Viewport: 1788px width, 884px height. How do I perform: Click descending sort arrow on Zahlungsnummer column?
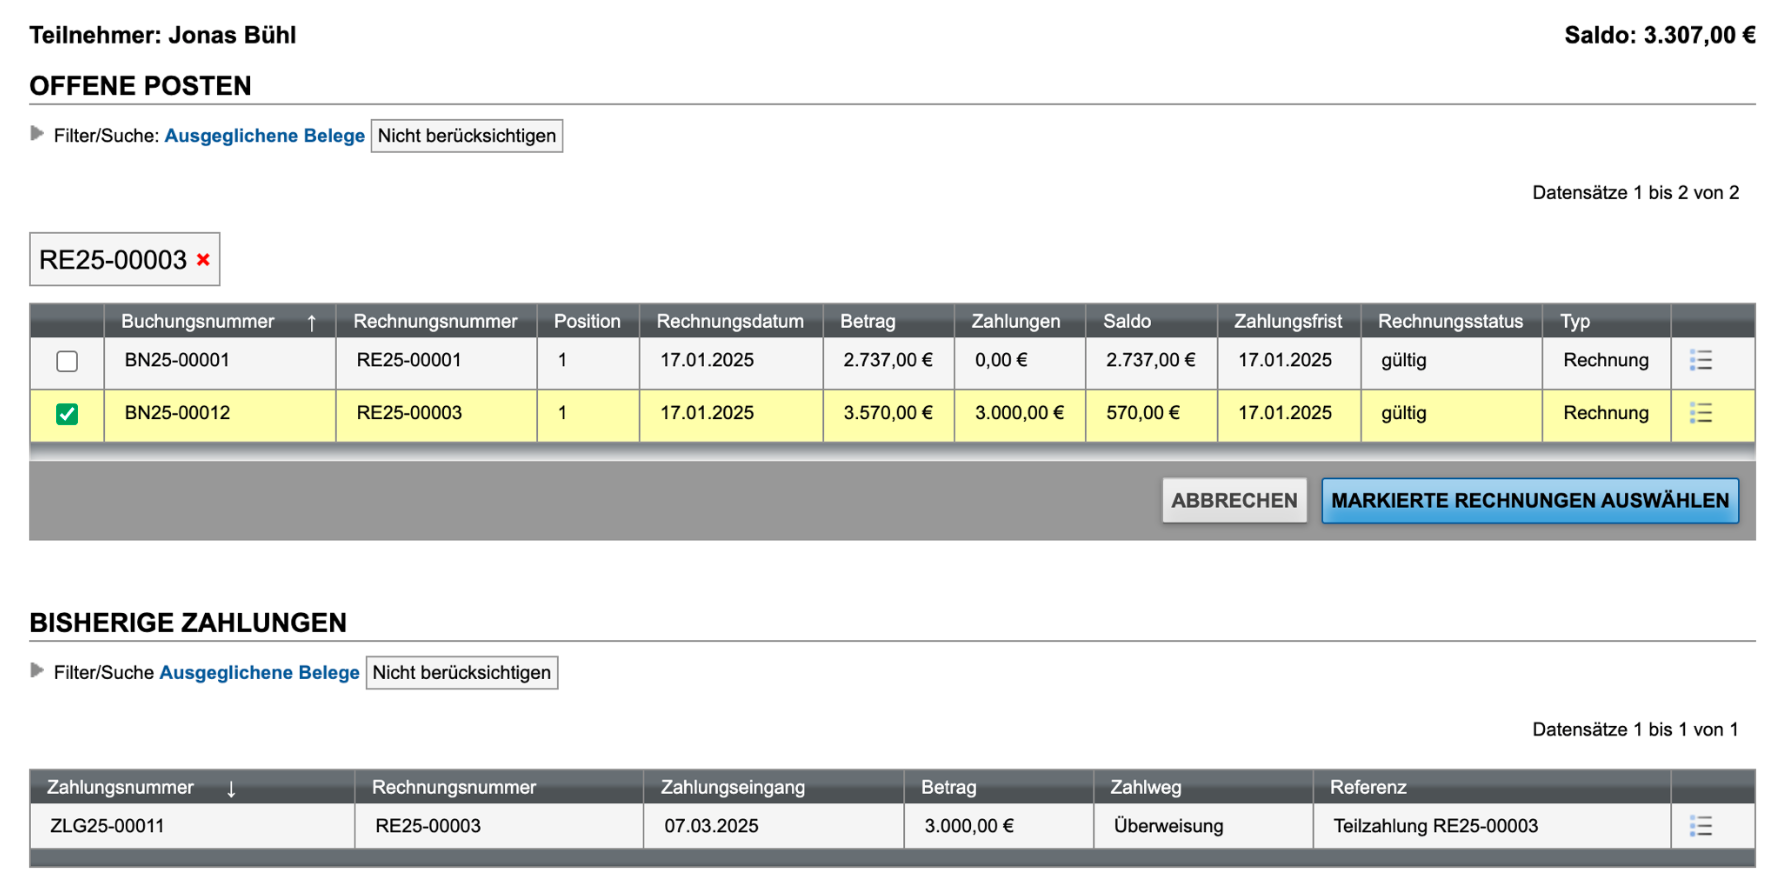(x=231, y=789)
